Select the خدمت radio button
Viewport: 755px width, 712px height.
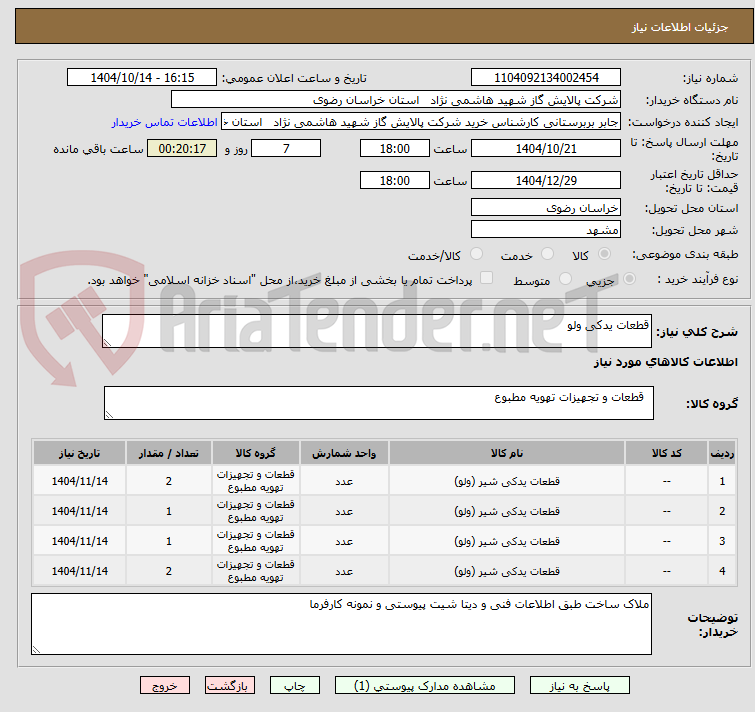[x=547, y=254]
